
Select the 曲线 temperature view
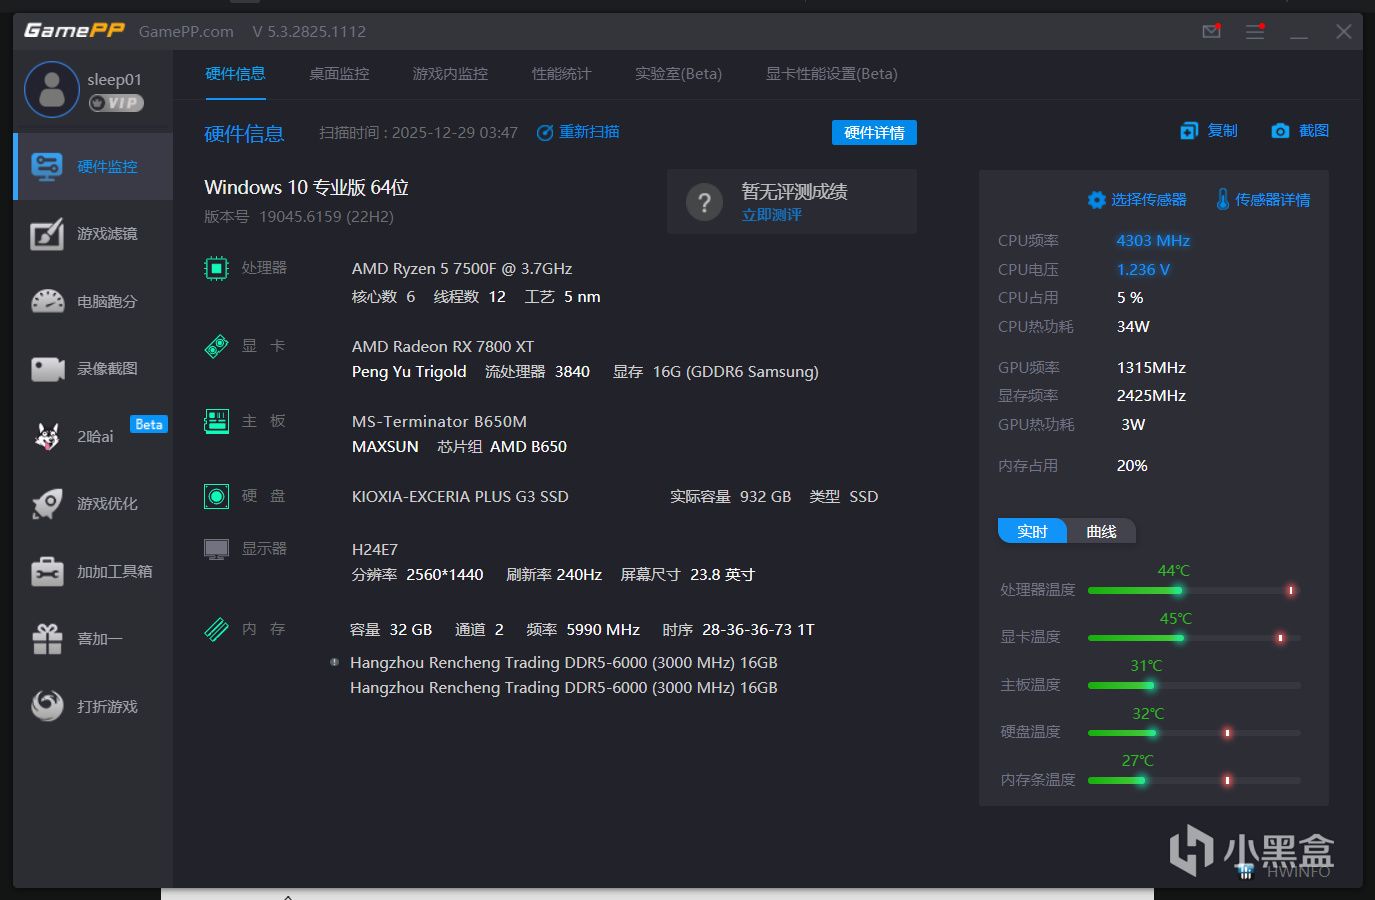pyautogui.click(x=1101, y=531)
